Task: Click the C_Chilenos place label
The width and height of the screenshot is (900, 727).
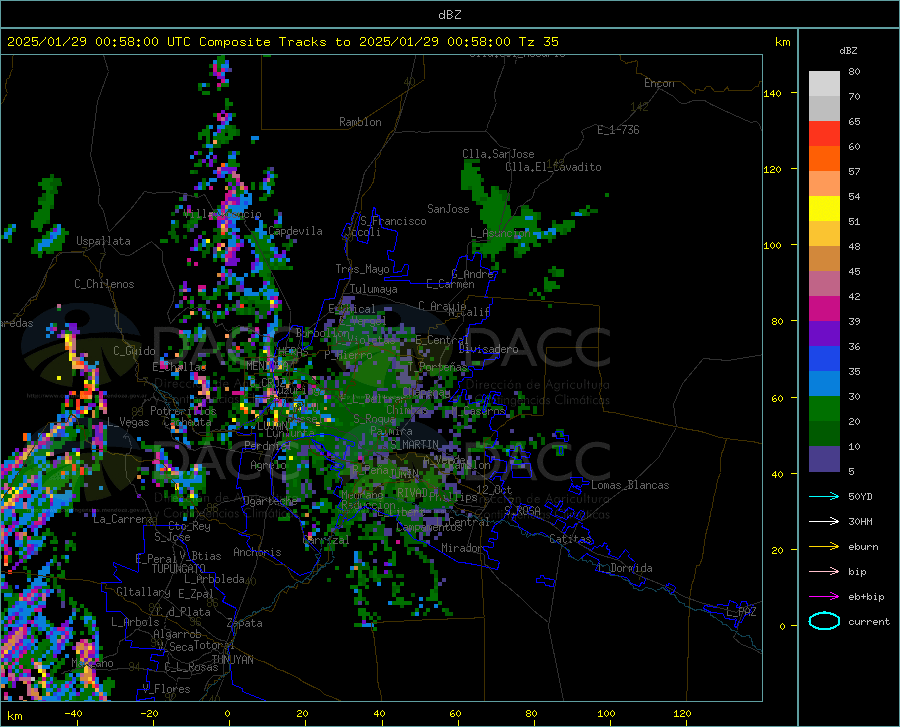Action: point(104,284)
